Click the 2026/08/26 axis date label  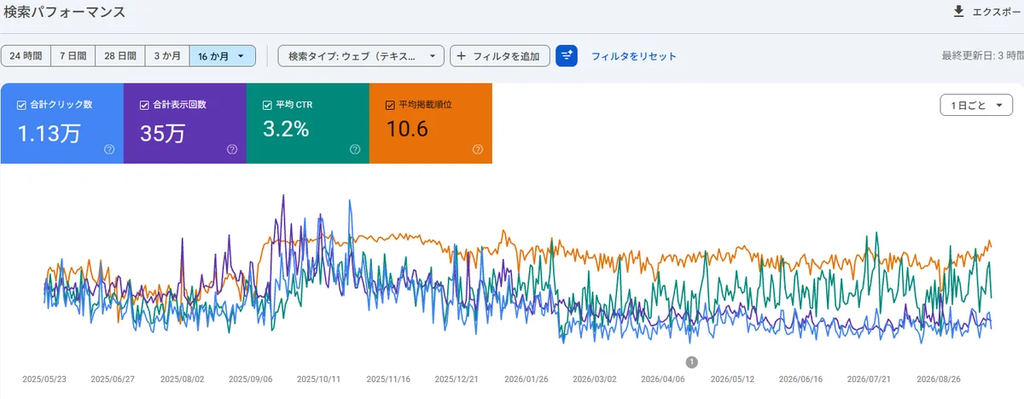[x=938, y=379]
